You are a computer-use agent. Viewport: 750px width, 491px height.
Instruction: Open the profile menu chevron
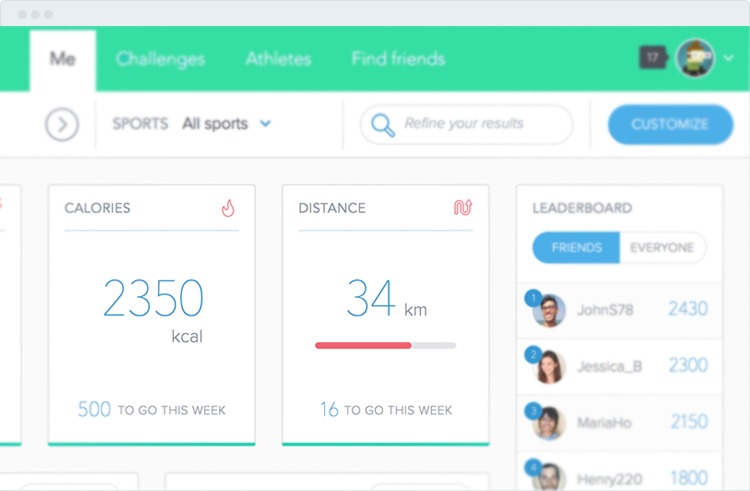728,59
